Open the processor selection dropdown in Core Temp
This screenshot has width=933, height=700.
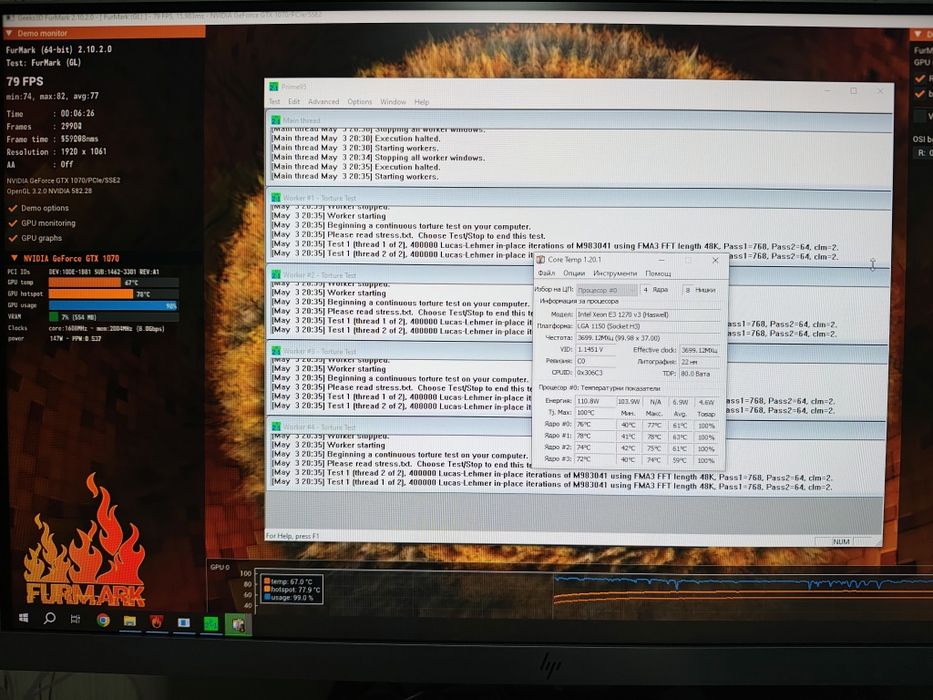[607, 290]
